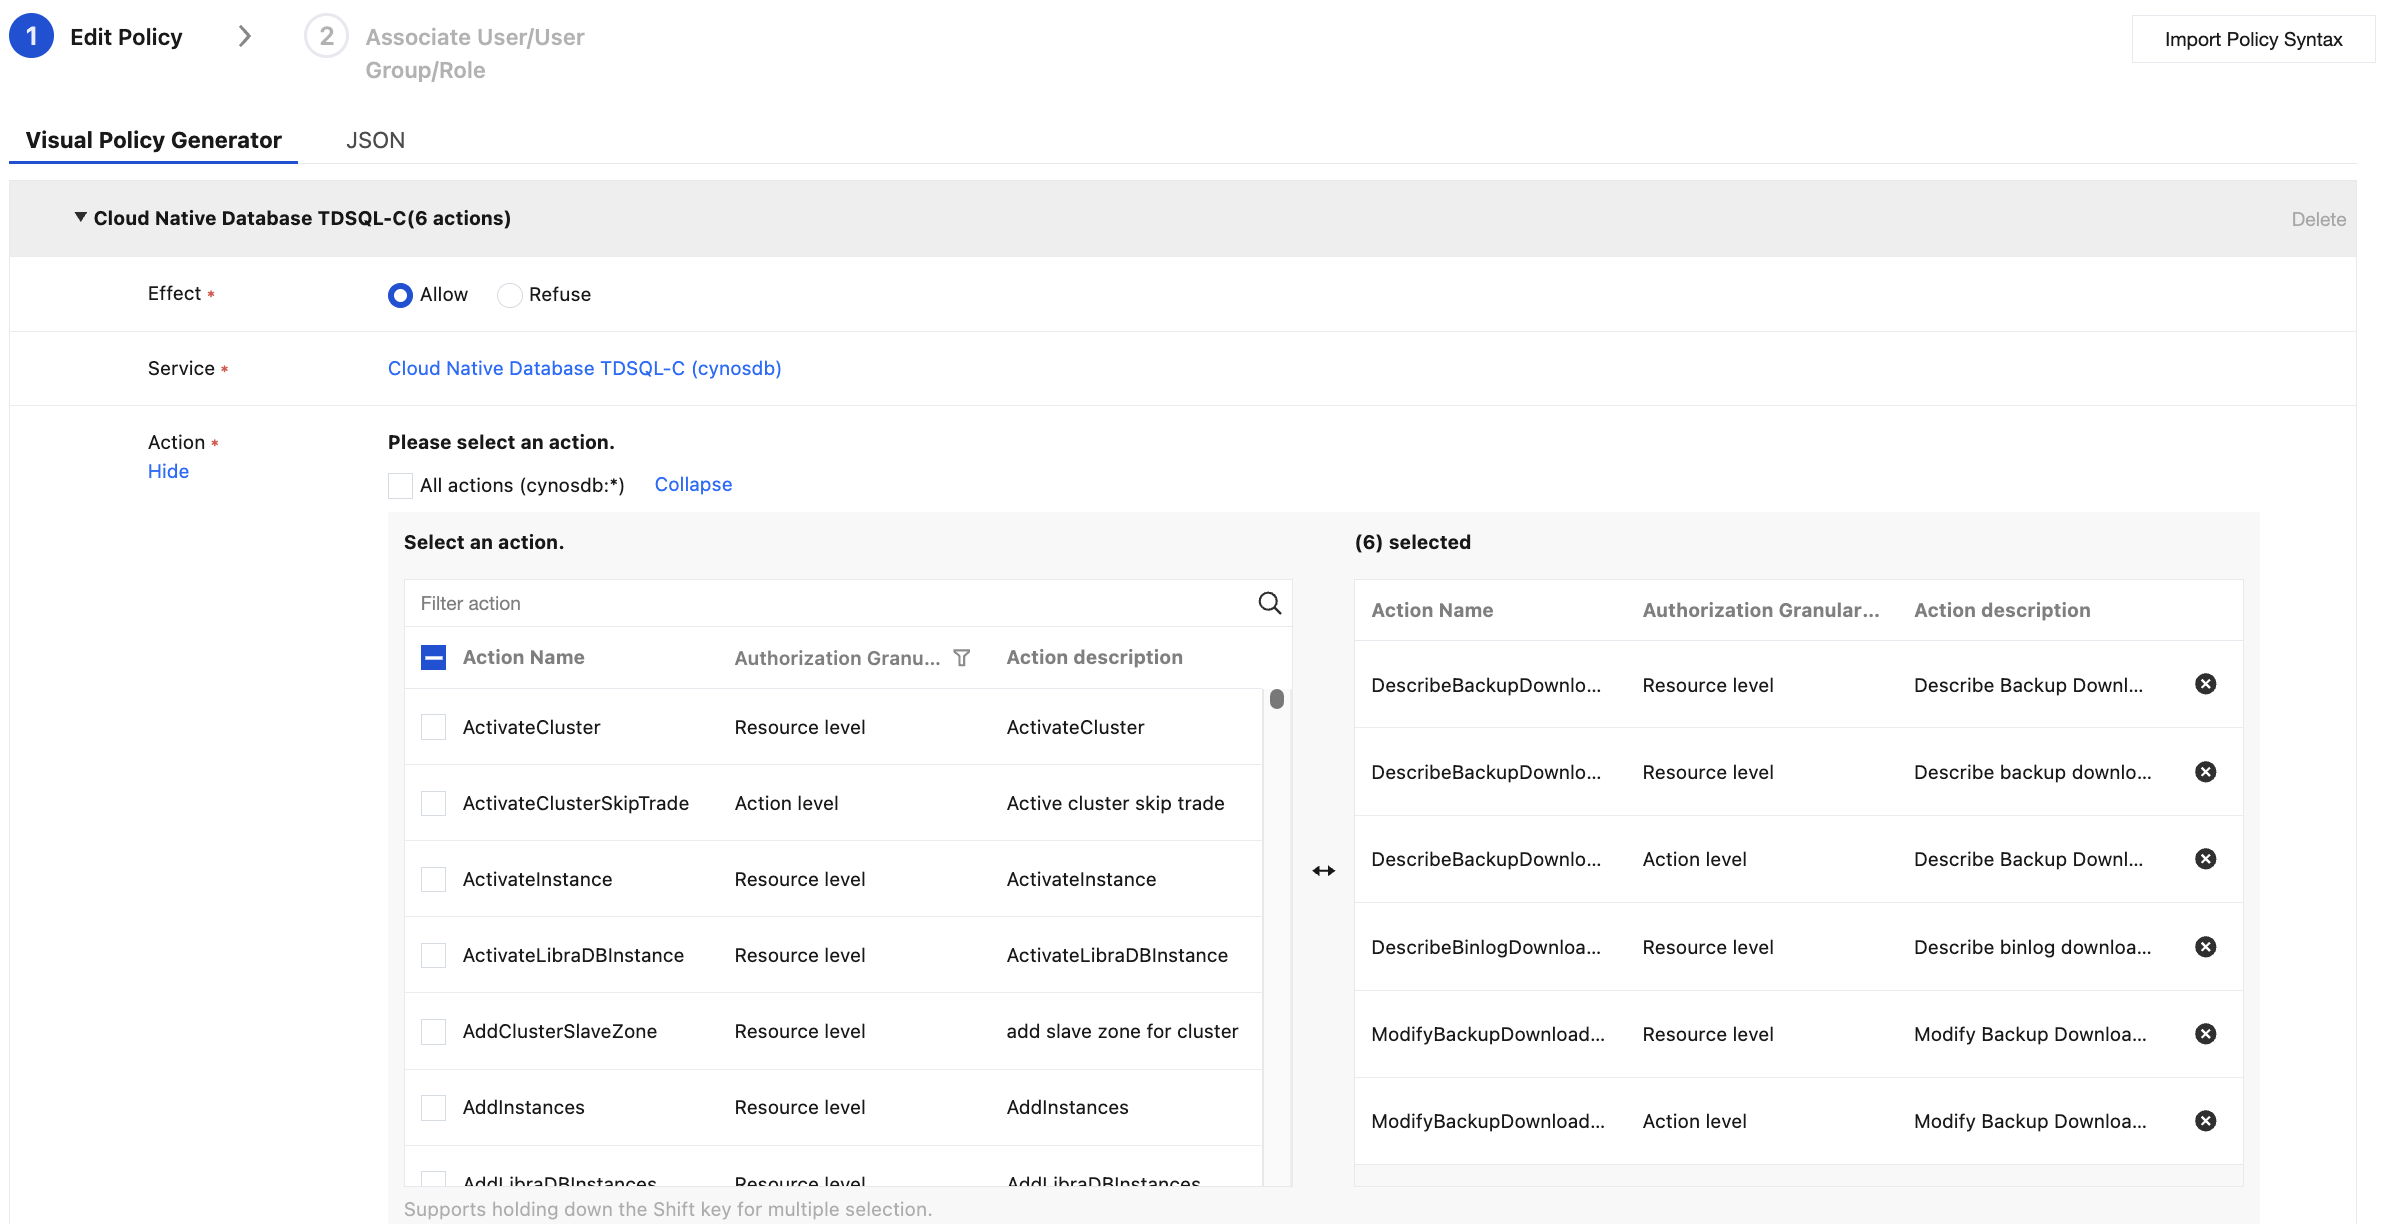Click the Collapse link beside All actions
The height and width of the screenshot is (1224, 2384).
click(x=692, y=485)
